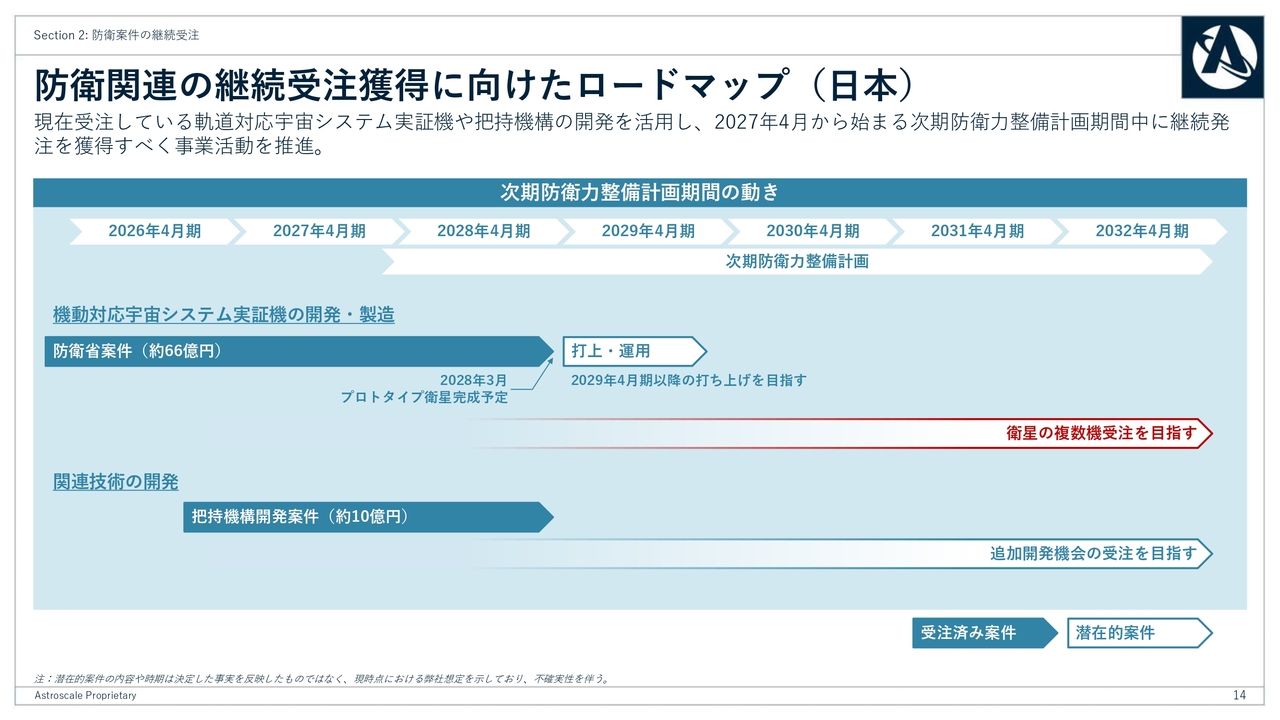Viewport: 1280px width, 720px height.
Task: Select the 把持機構開発案件（約10億円） bar
Action: coord(367,517)
